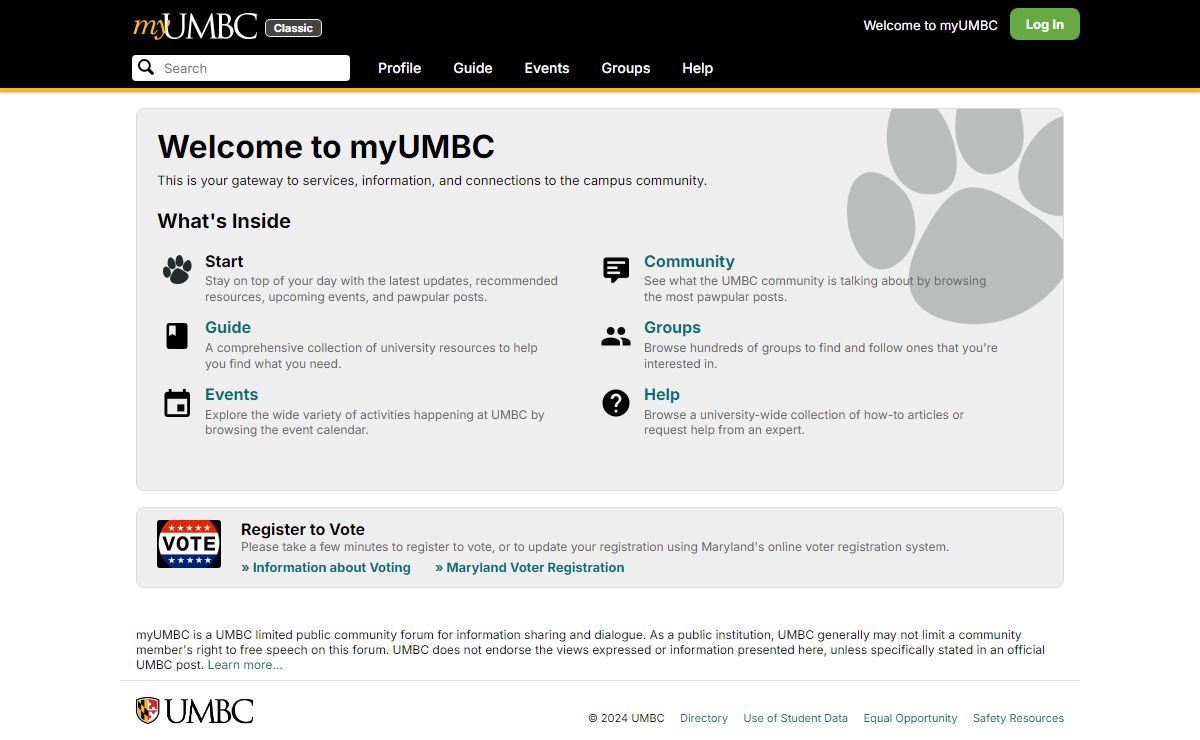Click the What's Inside heading
This screenshot has height=740, width=1200.
click(x=224, y=221)
